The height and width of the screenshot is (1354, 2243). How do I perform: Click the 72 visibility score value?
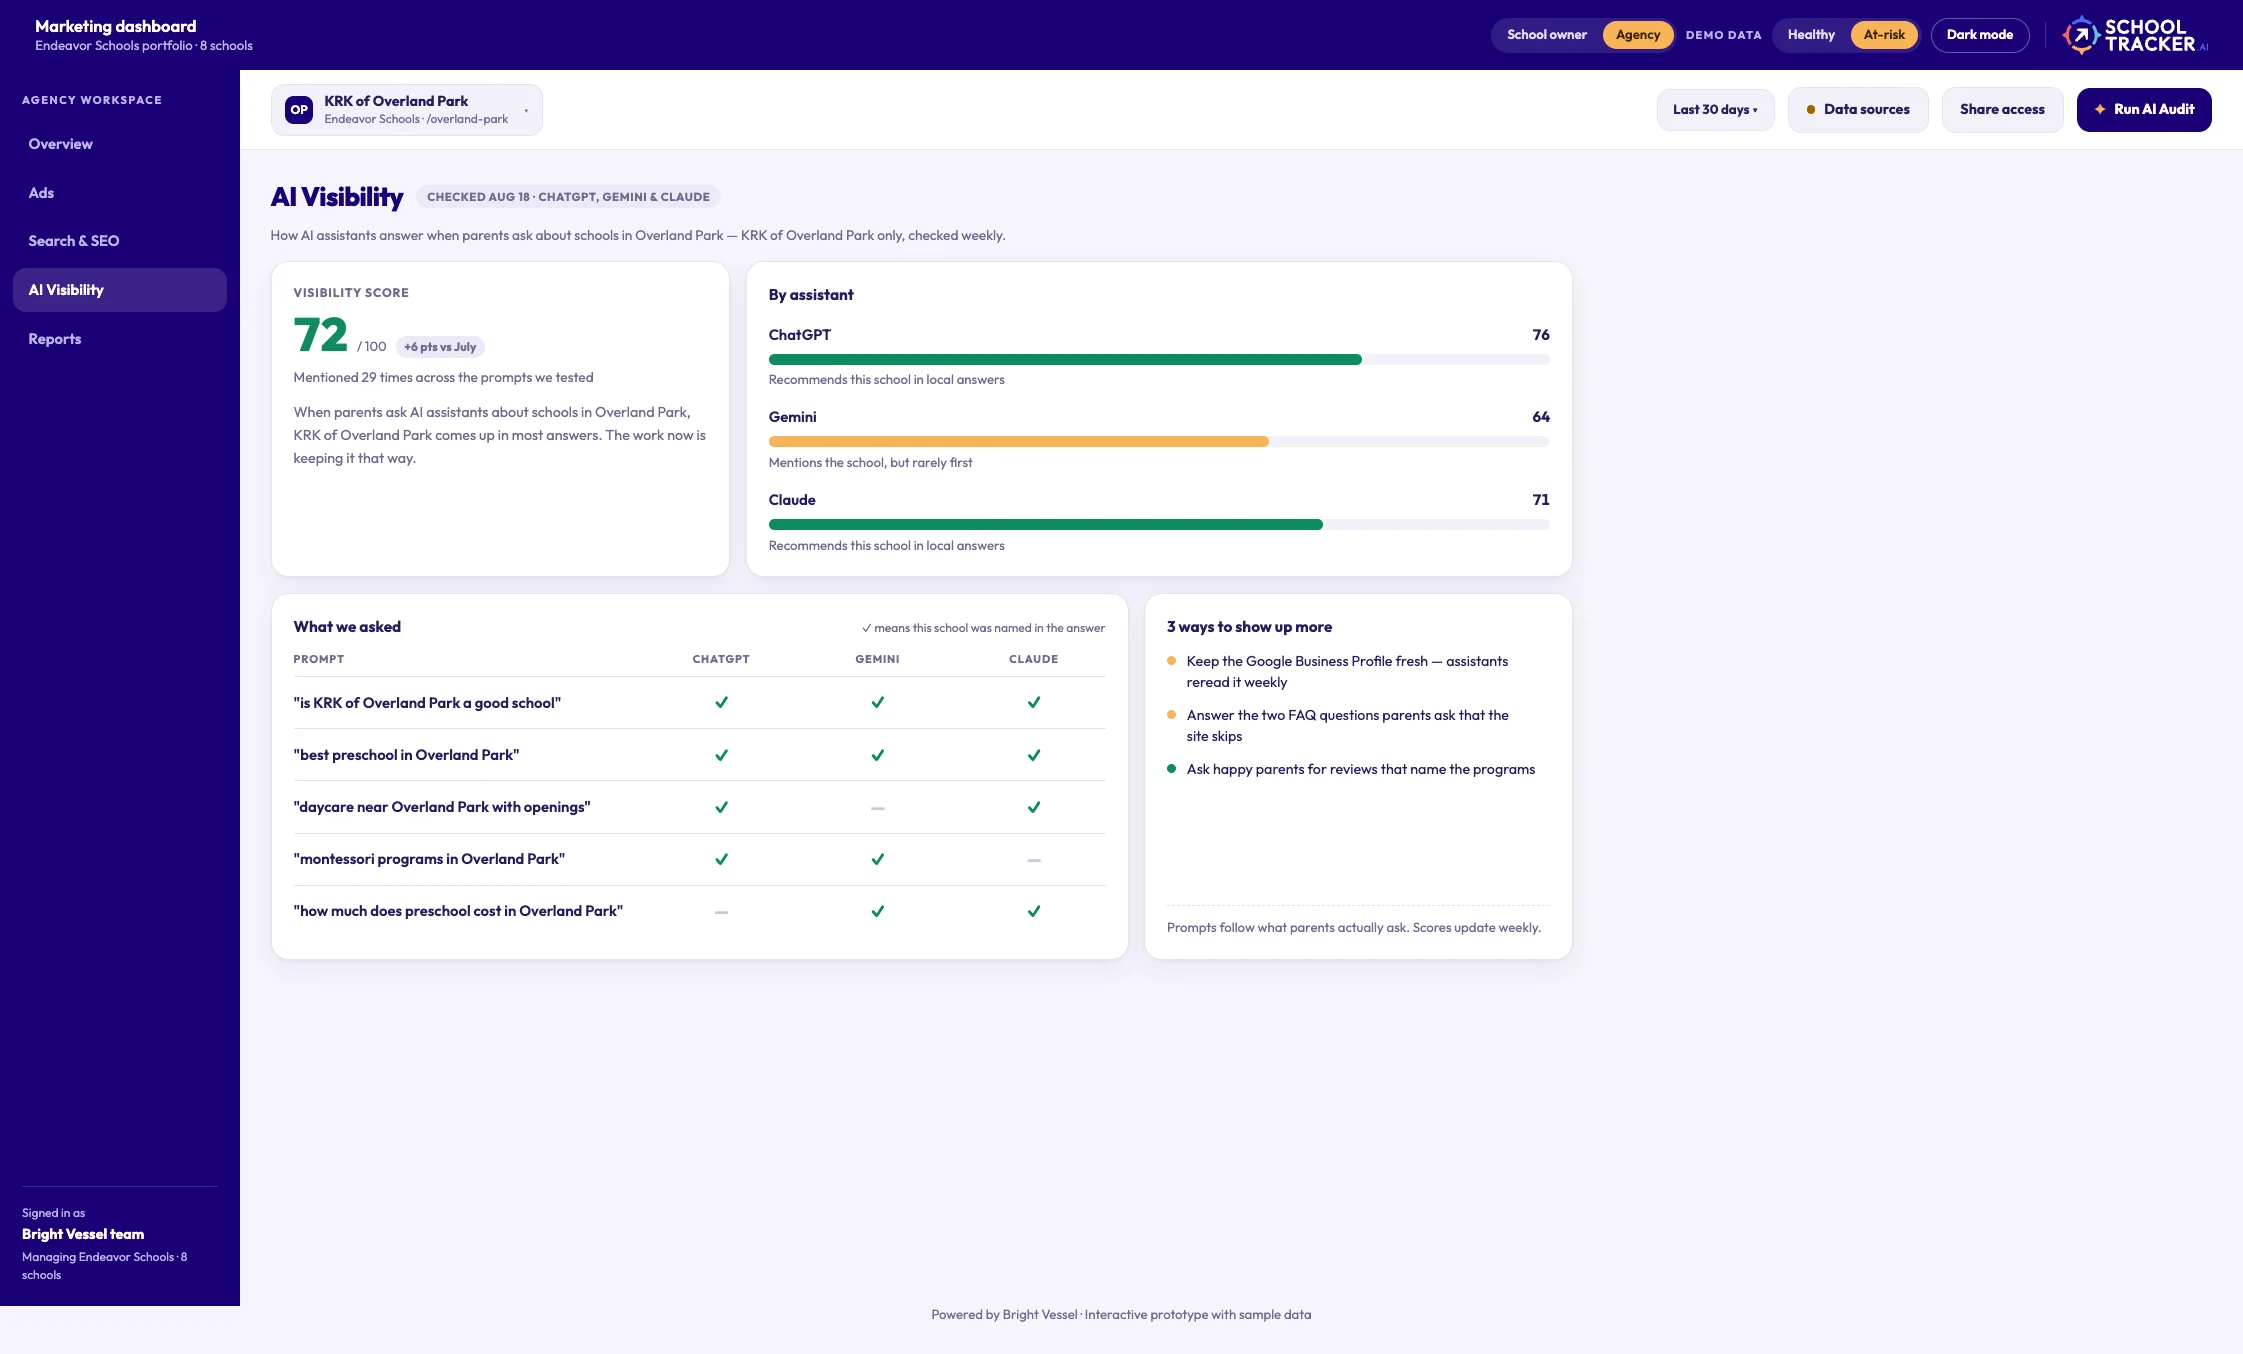pos(320,335)
